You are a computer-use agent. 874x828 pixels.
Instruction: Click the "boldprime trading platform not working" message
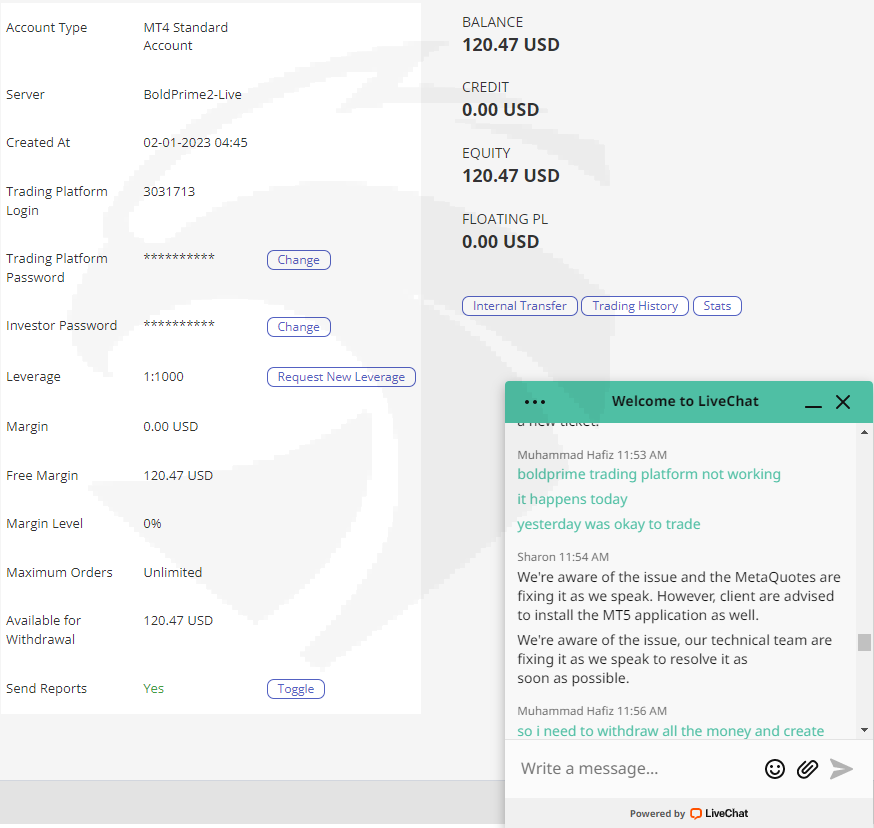(x=649, y=475)
